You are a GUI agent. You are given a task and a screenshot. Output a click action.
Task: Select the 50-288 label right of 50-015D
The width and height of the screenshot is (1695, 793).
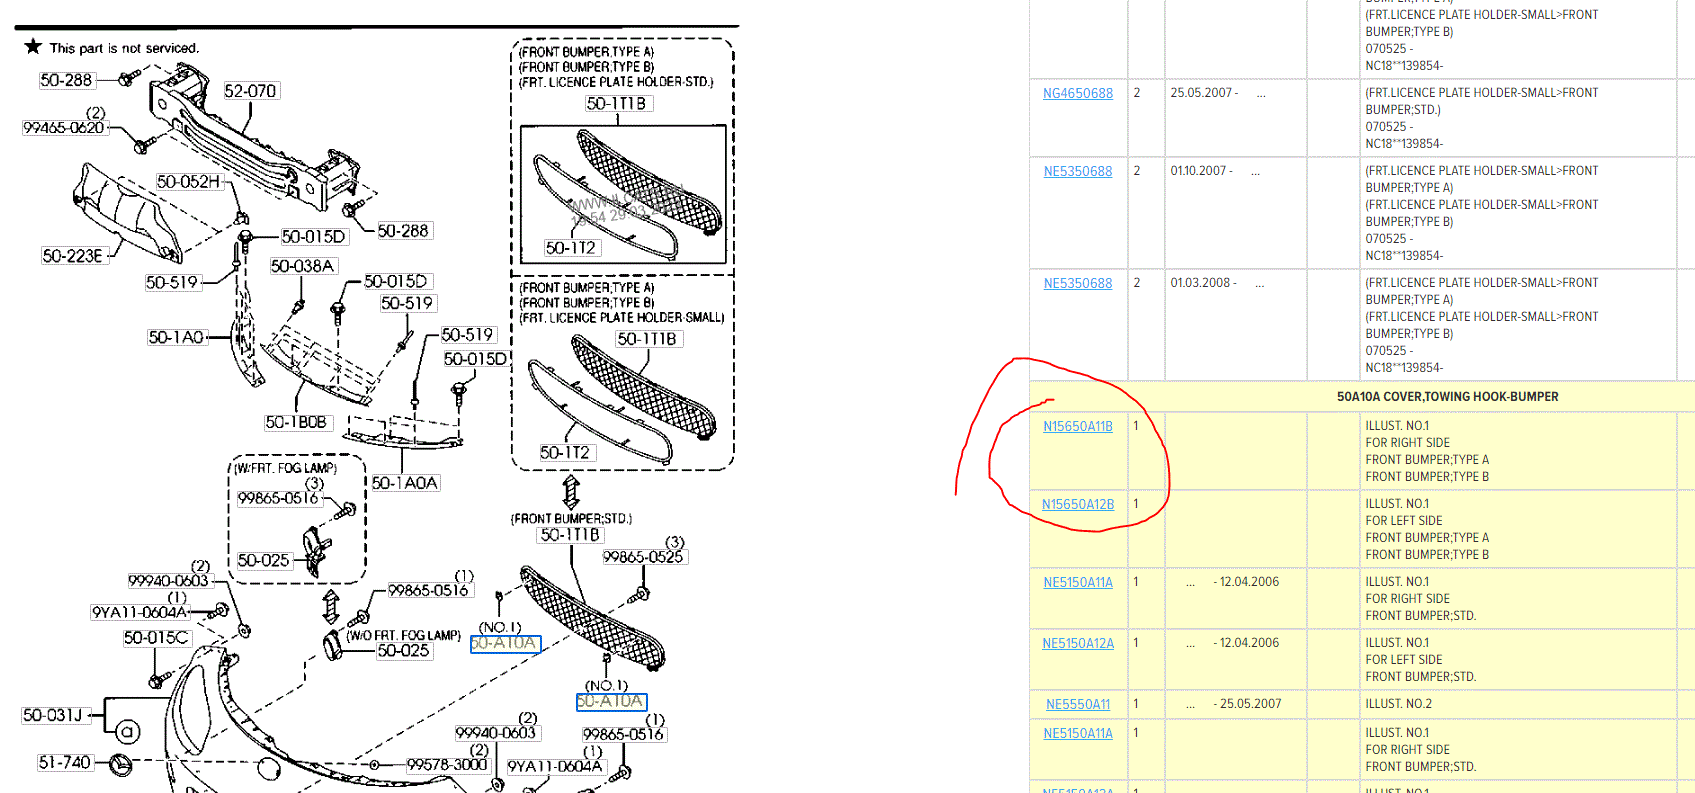[x=404, y=231]
